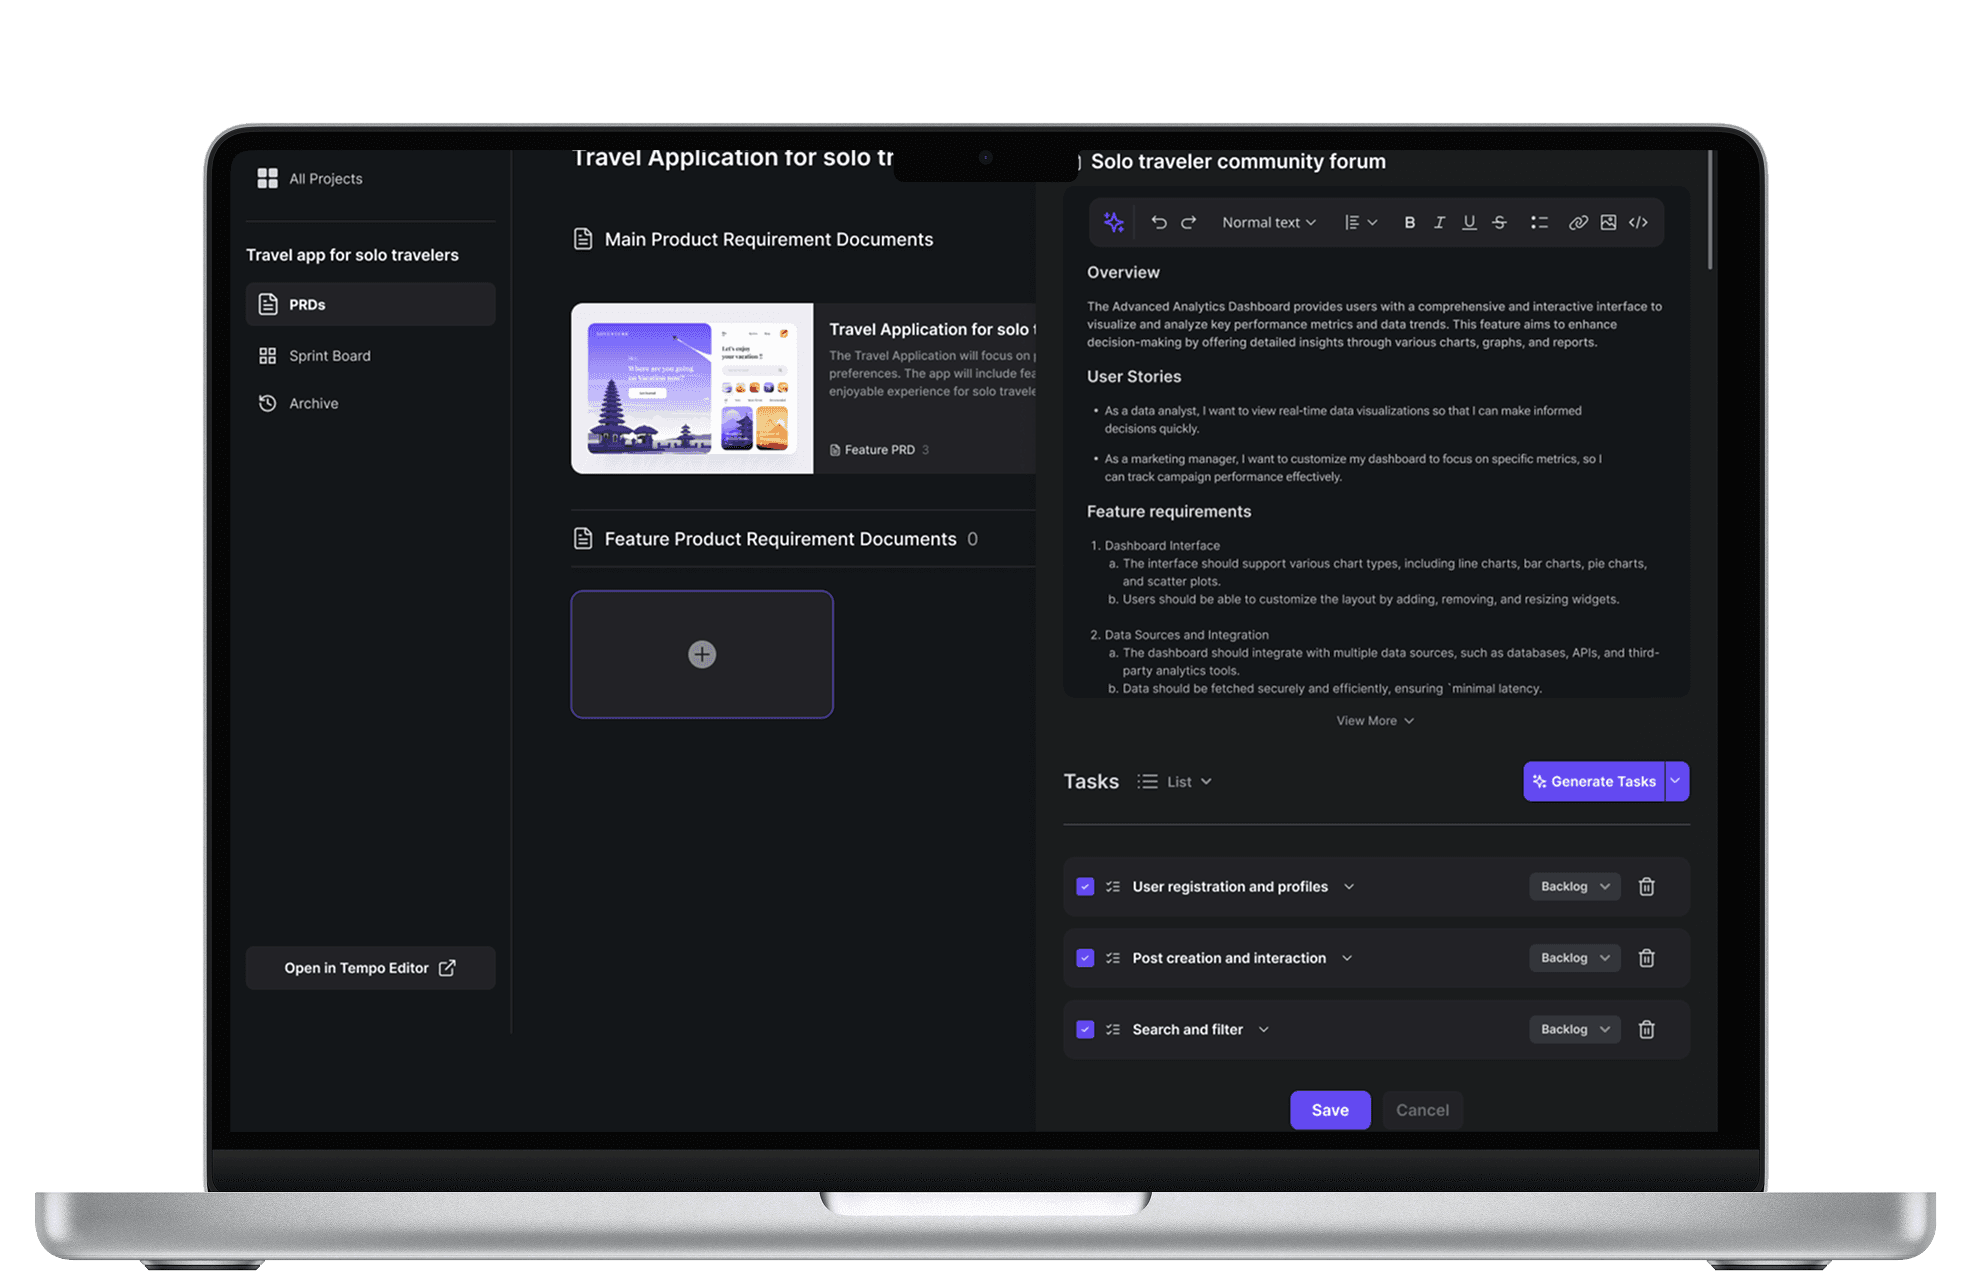This screenshot has width=1972, height=1282.
Task: Toggle the Search and filter checkbox
Action: click(1085, 1029)
